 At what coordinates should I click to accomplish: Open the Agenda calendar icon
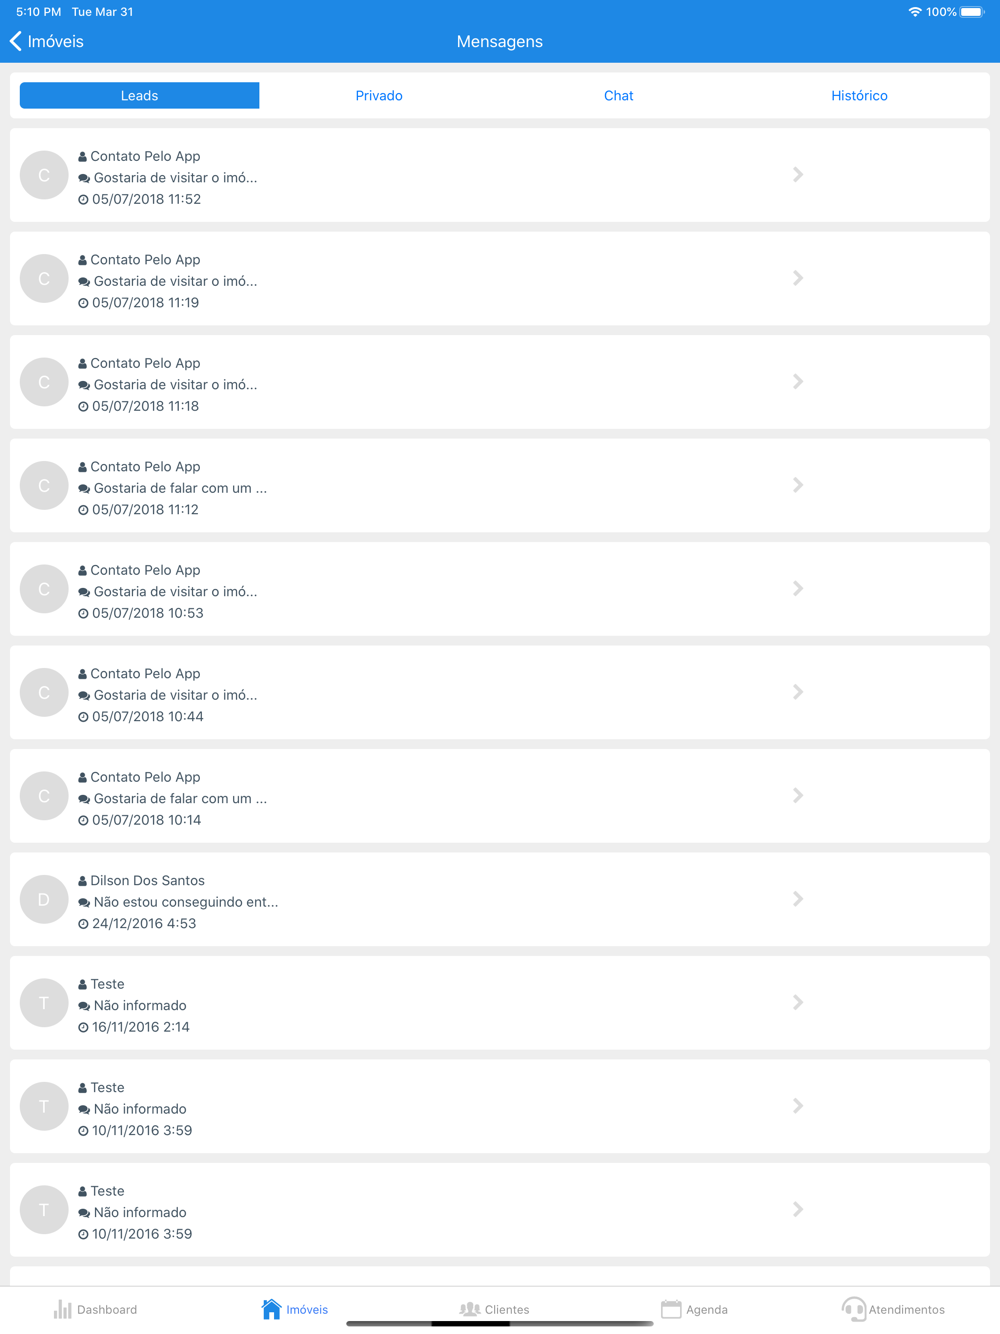(x=671, y=1309)
